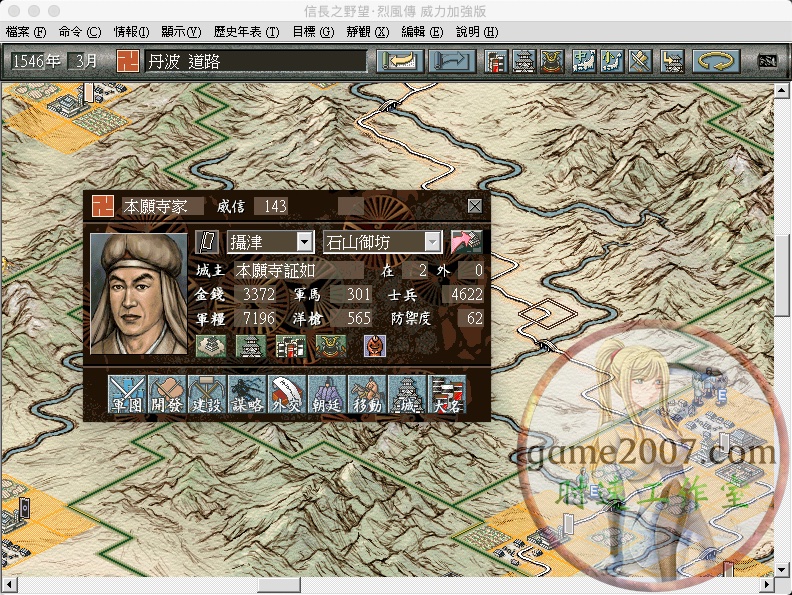The image size is (792, 595).
Task: Open the 建設 (construction) command
Action: coord(207,394)
